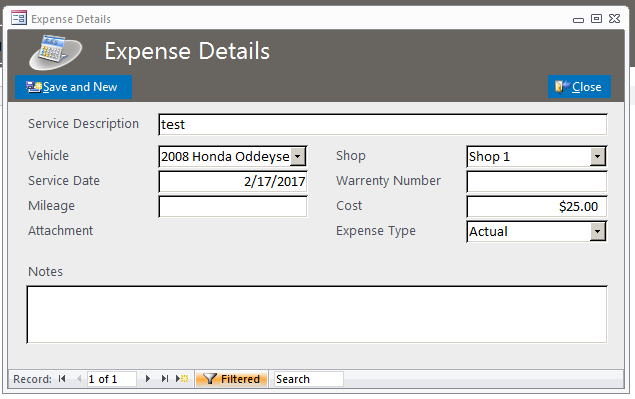Select the Cost field showing $25.00
Viewport: 635px width, 399px height.
(x=537, y=207)
